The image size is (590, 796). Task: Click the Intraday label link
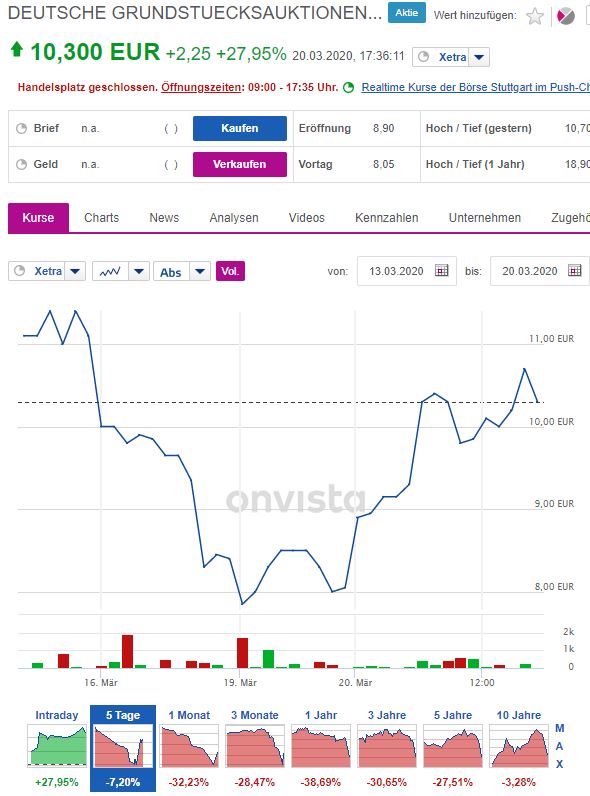pyautogui.click(x=57, y=715)
